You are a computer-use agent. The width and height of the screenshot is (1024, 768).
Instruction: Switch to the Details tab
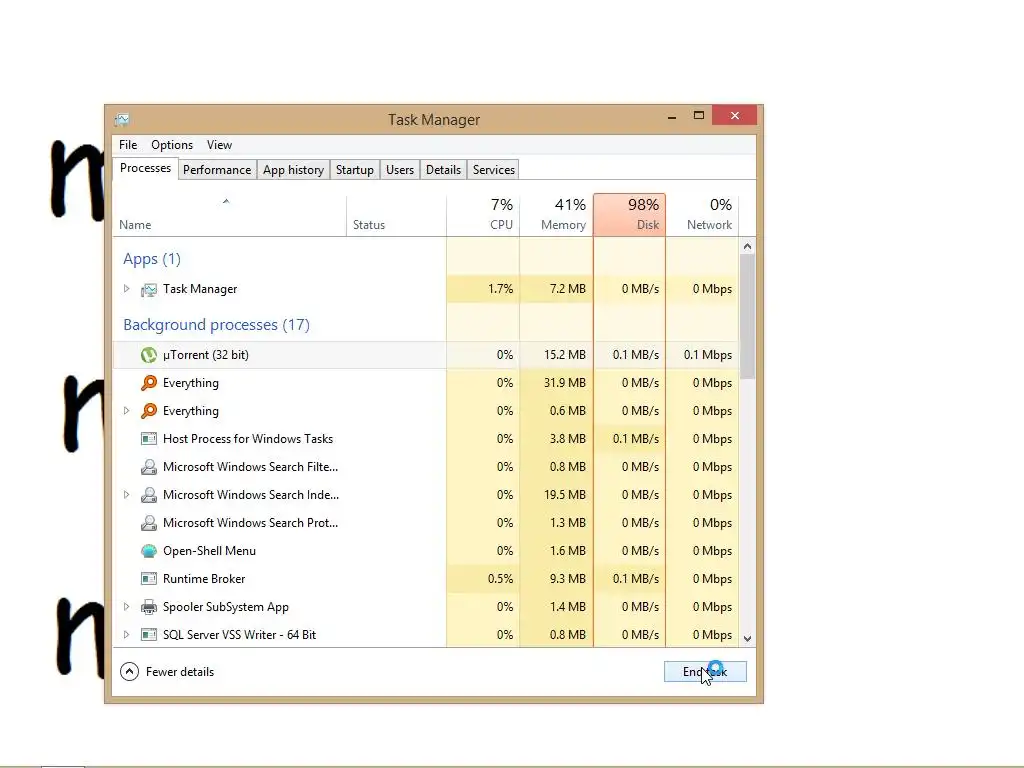tap(443, 170)
